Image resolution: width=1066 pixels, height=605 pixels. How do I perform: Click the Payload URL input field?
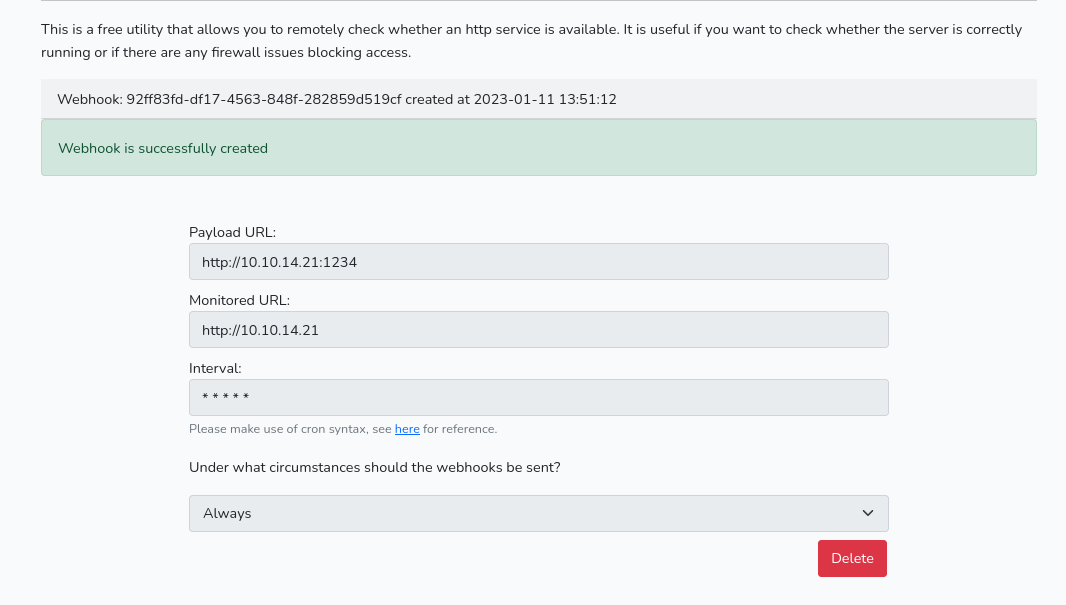click(x=538, y=262)
